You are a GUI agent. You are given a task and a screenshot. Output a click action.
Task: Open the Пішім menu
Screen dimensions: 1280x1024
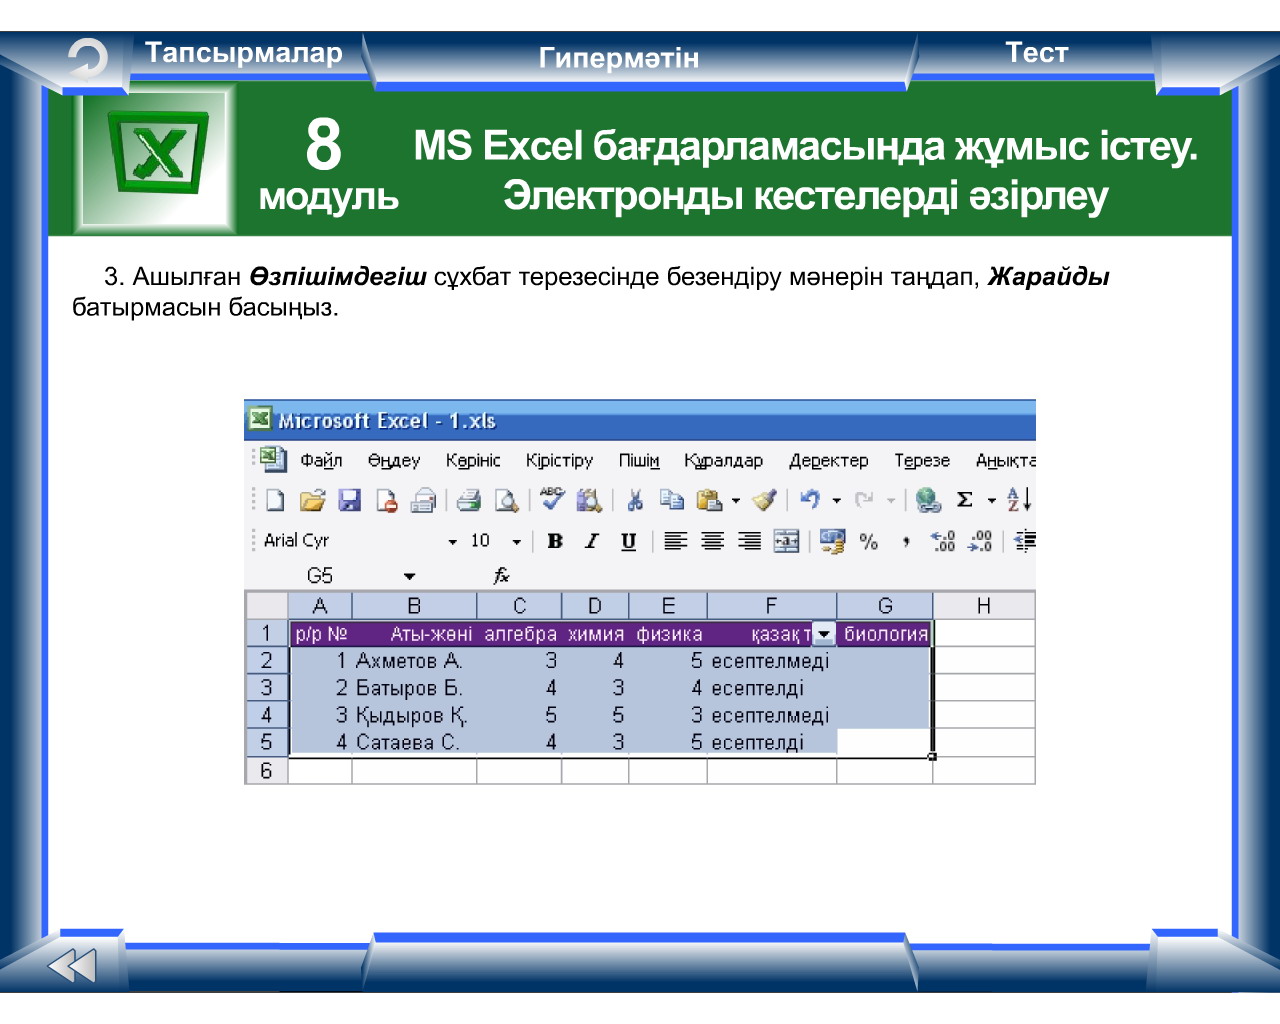[x=639, y=460]
